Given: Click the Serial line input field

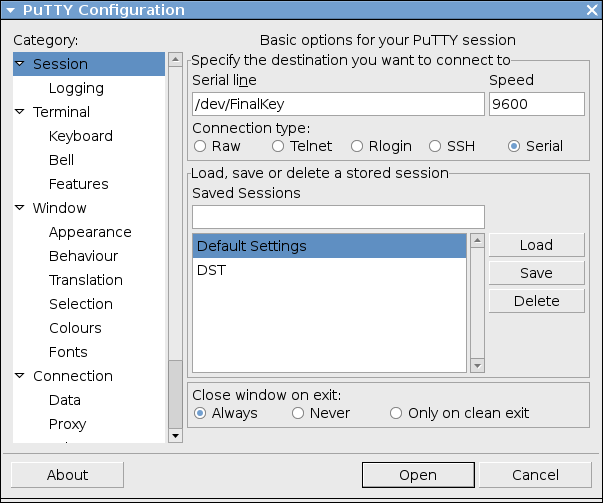Looking at the screenshot, I should tap(338, 104).
